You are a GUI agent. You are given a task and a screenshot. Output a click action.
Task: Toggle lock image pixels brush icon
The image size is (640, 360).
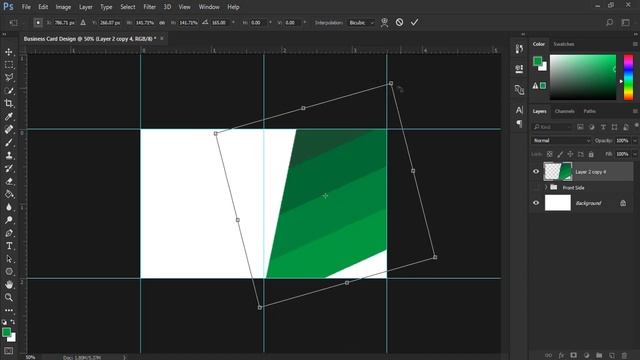[x=560, y=154]
